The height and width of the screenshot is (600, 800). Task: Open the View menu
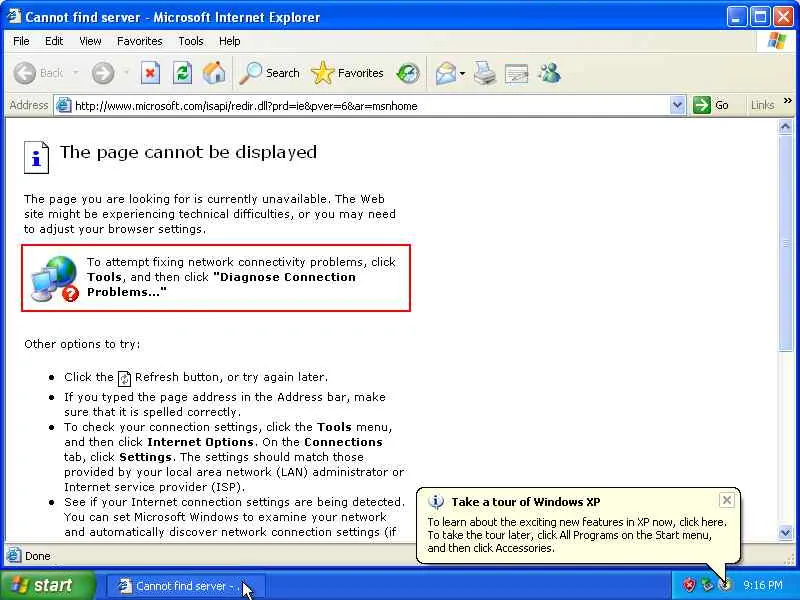pyautogui.click(x=90, y=41)
